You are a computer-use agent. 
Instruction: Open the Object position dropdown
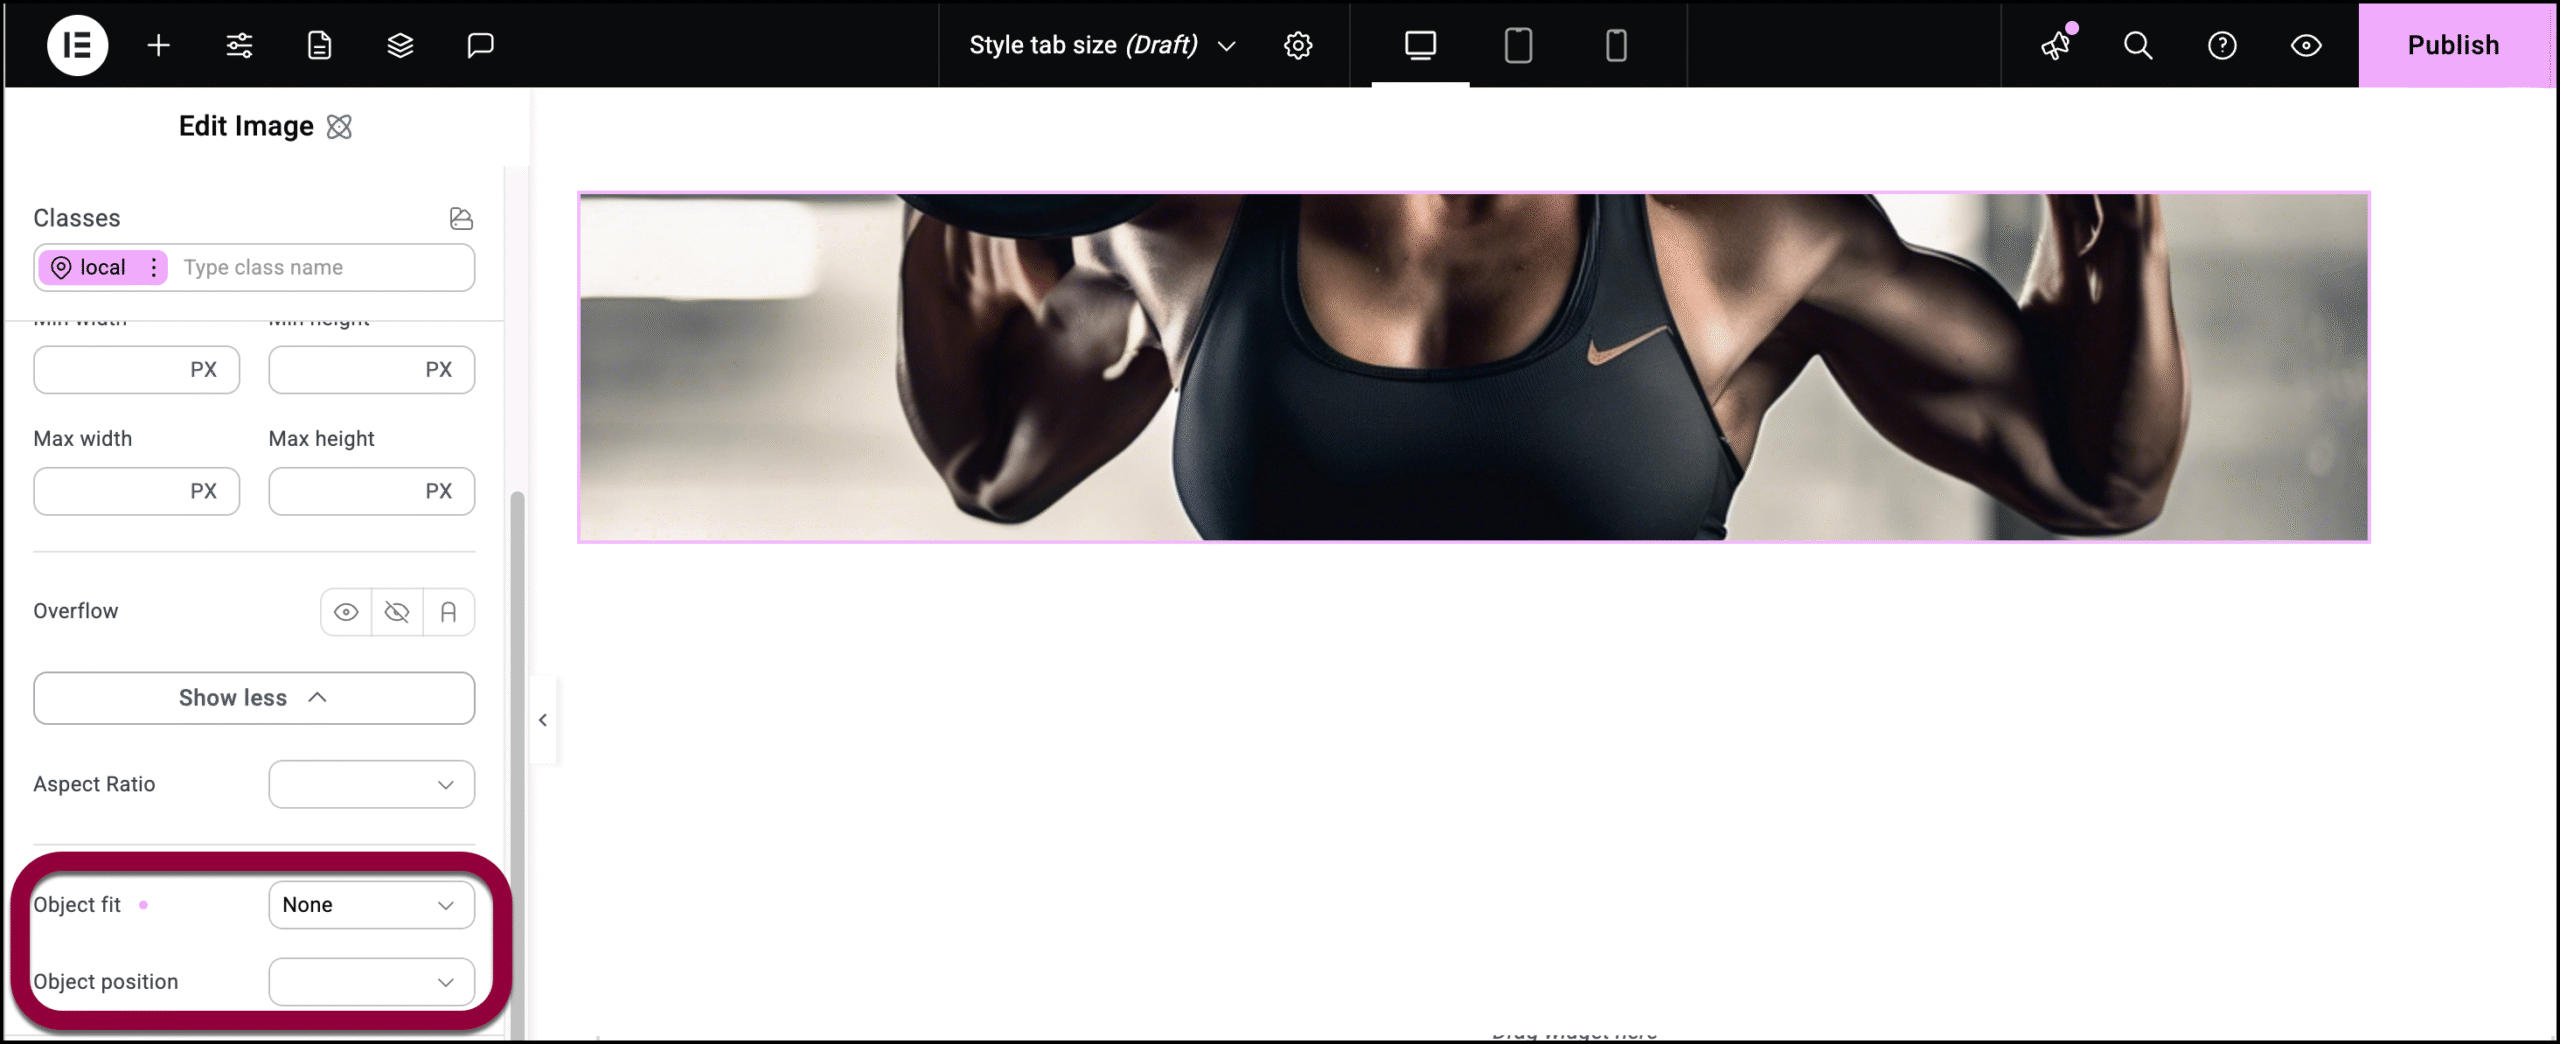(x=371, y=982)
